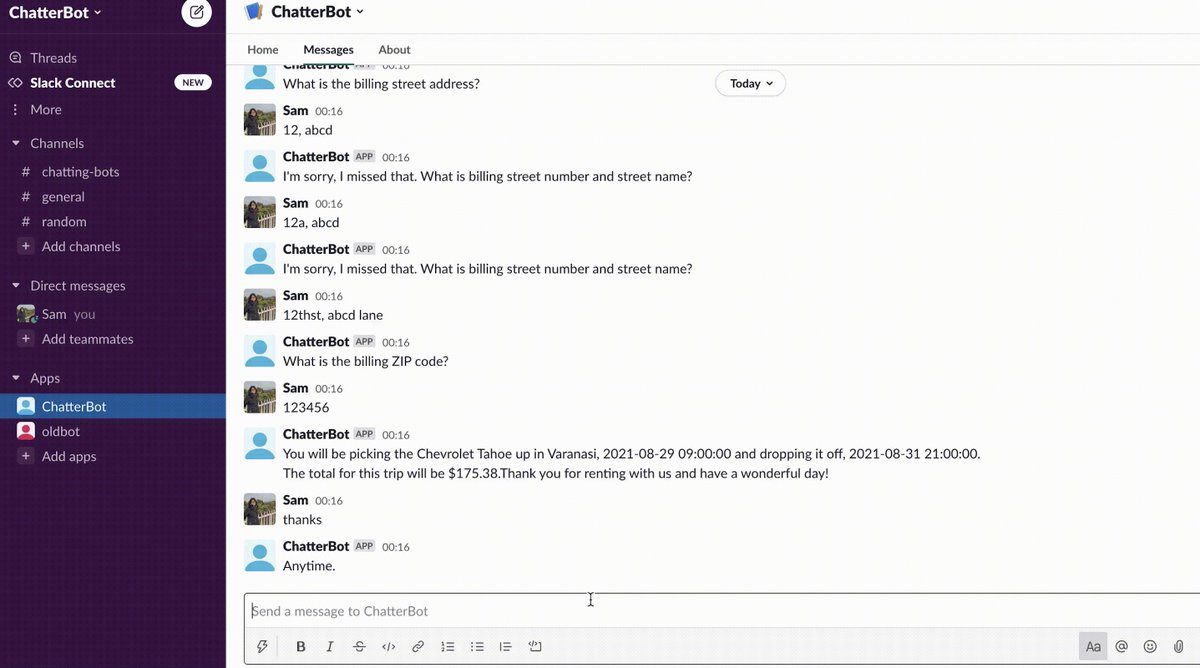
Task: Open the shortcuts lightning bolt menu
Action: coord(262,647)
